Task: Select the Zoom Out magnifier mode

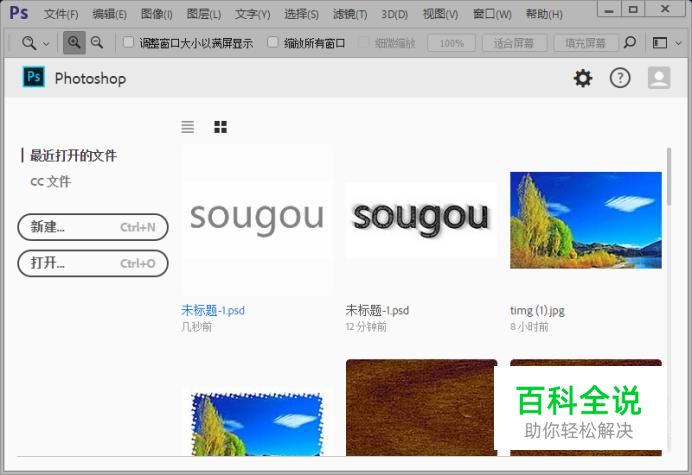Action: (97, 43)
